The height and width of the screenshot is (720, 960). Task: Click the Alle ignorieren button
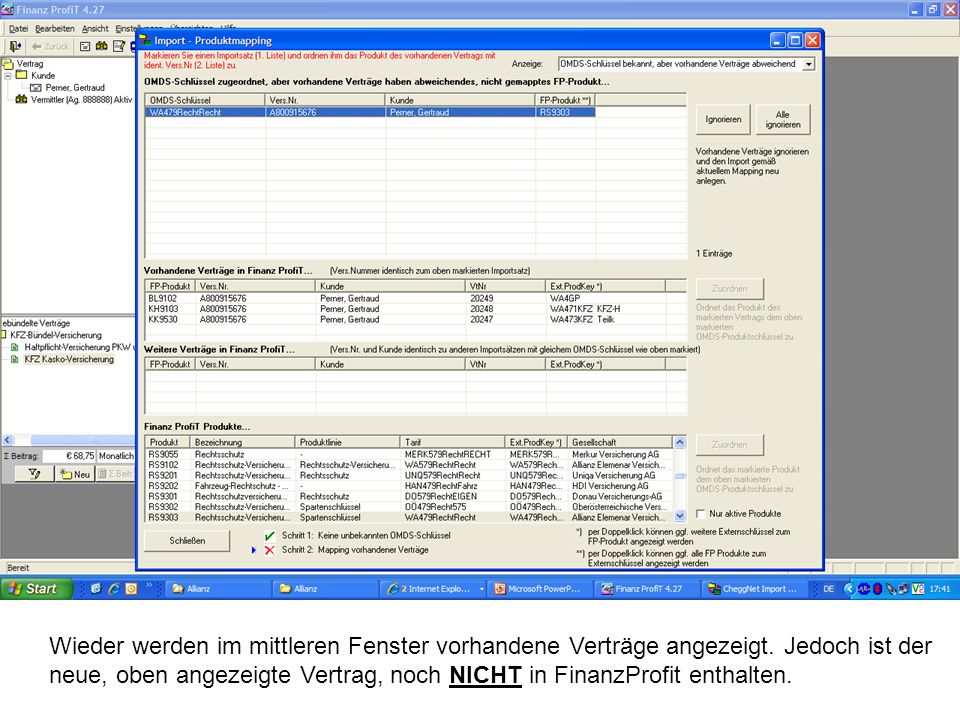coord(782,119)
